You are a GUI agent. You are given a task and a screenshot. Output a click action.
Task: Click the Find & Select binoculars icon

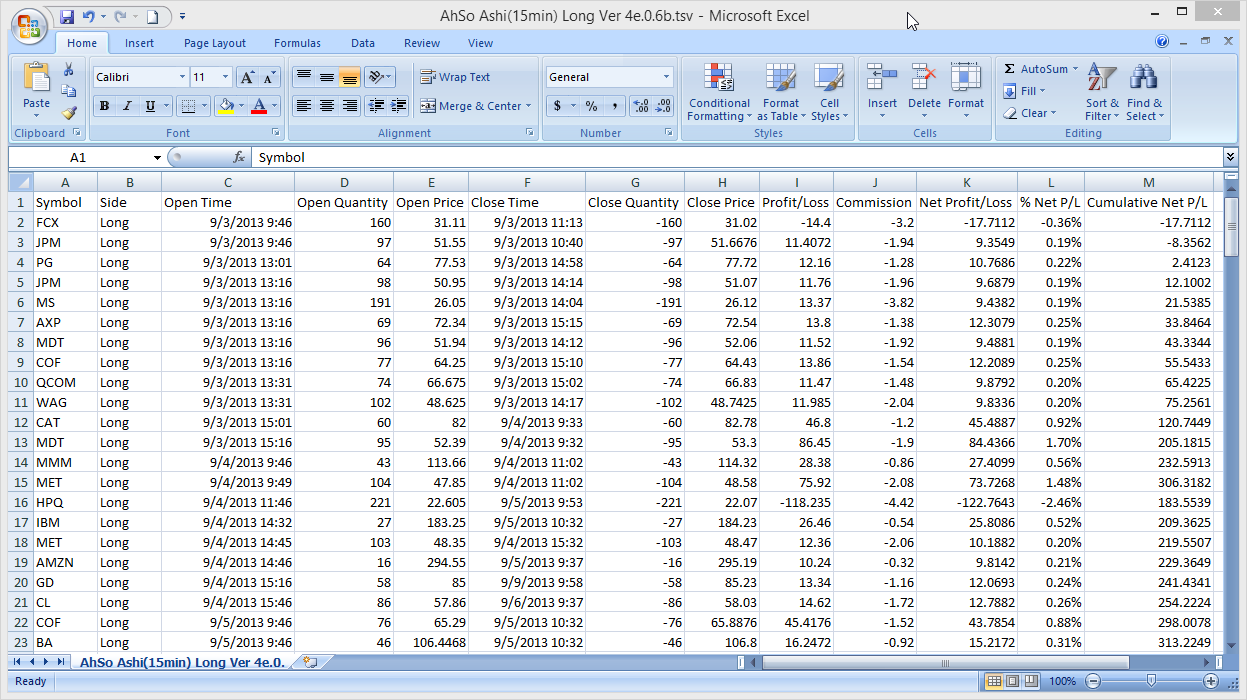click(x=1143, y=78)
